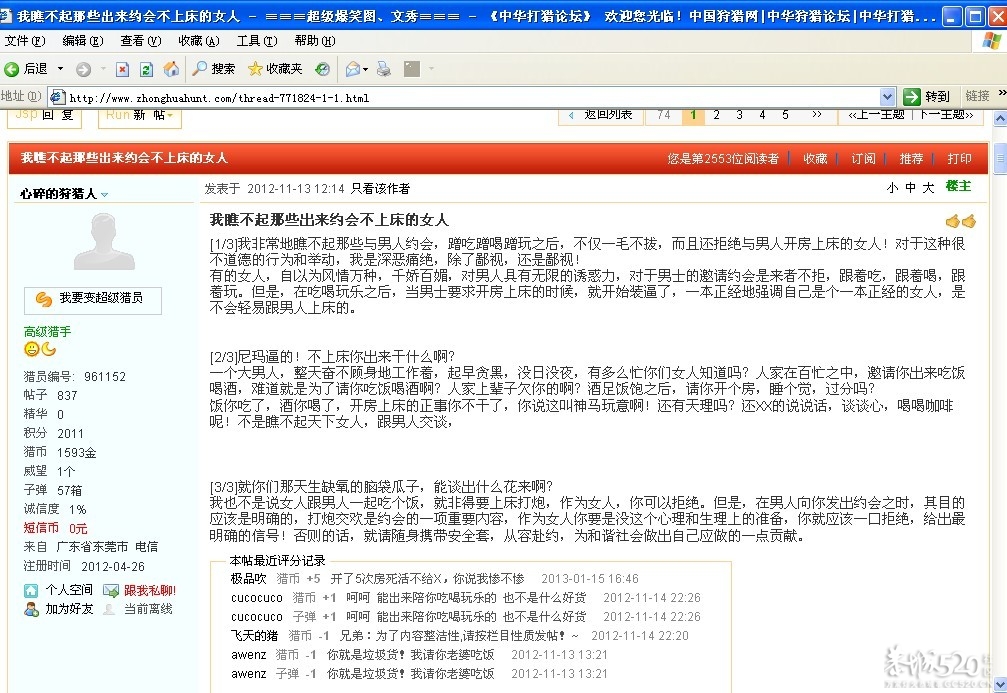The image size is (1007, 693).
Task: Click the Stop loading icon
Action: 122,69
